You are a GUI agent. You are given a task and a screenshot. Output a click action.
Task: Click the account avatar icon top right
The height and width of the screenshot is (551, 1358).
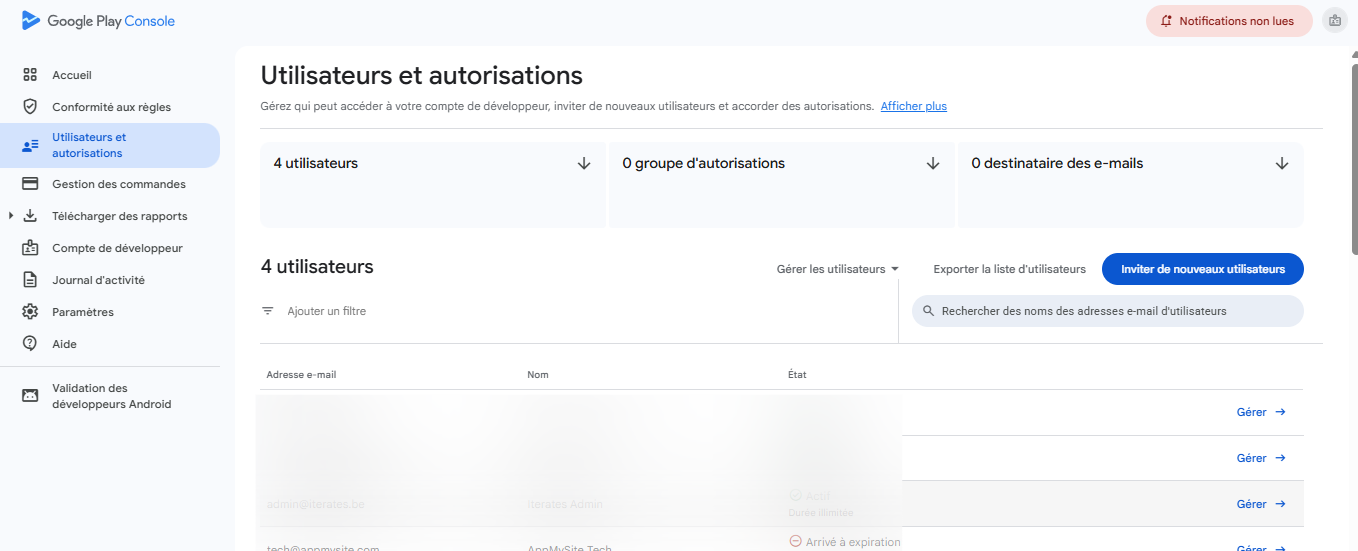pyautogui.click(x=1335, y=20)
